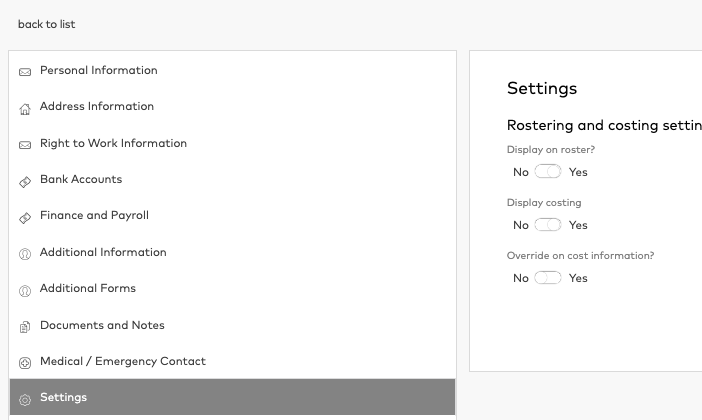Click the medical cross icon for Emergency Contact
702x420 pixels.
(25, 363)
